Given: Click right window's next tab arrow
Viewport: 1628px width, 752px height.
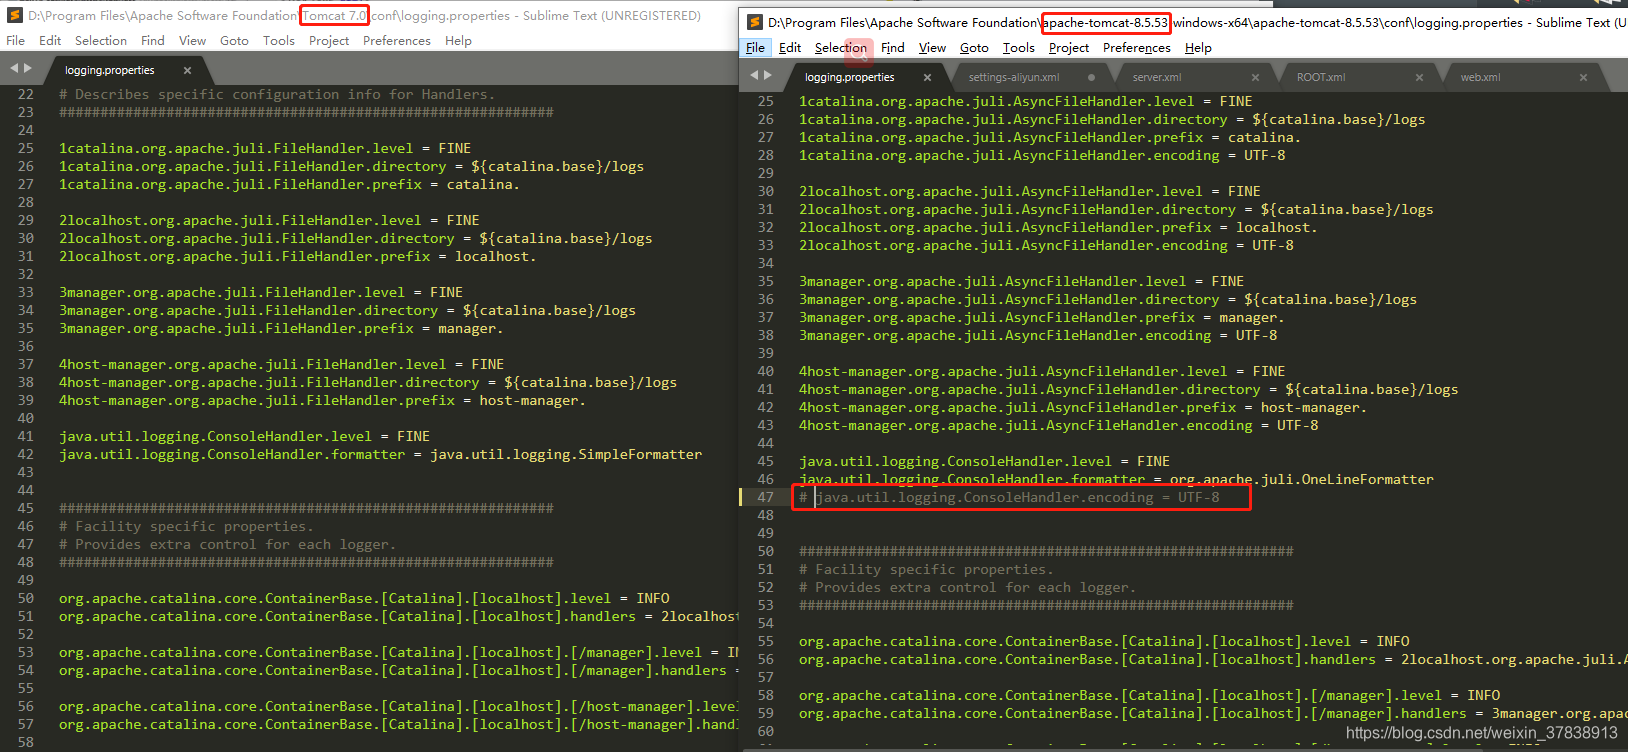Looking at the screenshot, I should 768,75.
